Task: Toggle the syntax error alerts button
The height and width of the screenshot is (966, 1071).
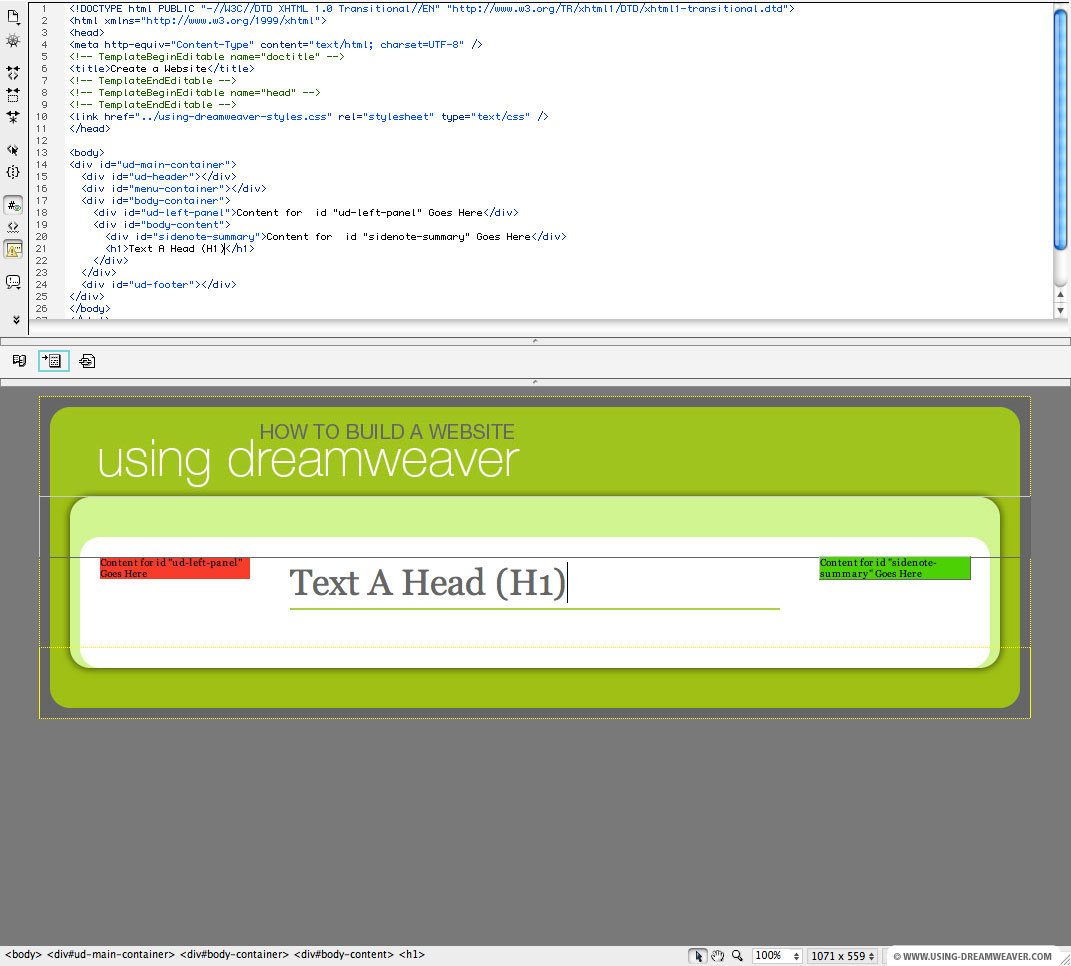Action: 13,249
